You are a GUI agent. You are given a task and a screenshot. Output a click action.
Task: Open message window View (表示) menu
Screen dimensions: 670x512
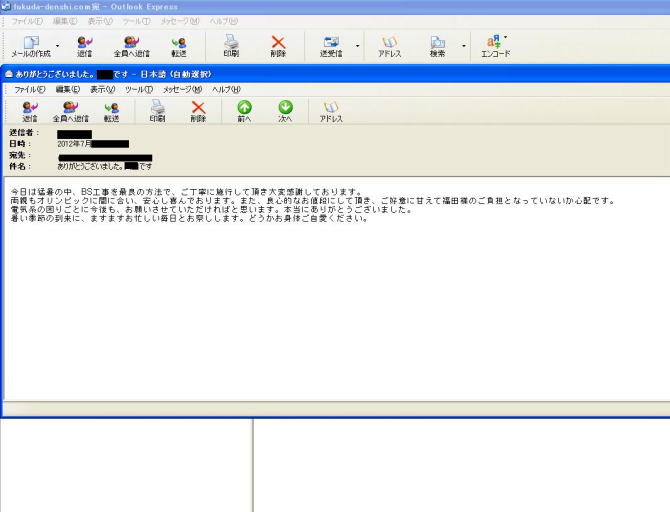coord(103,89)
